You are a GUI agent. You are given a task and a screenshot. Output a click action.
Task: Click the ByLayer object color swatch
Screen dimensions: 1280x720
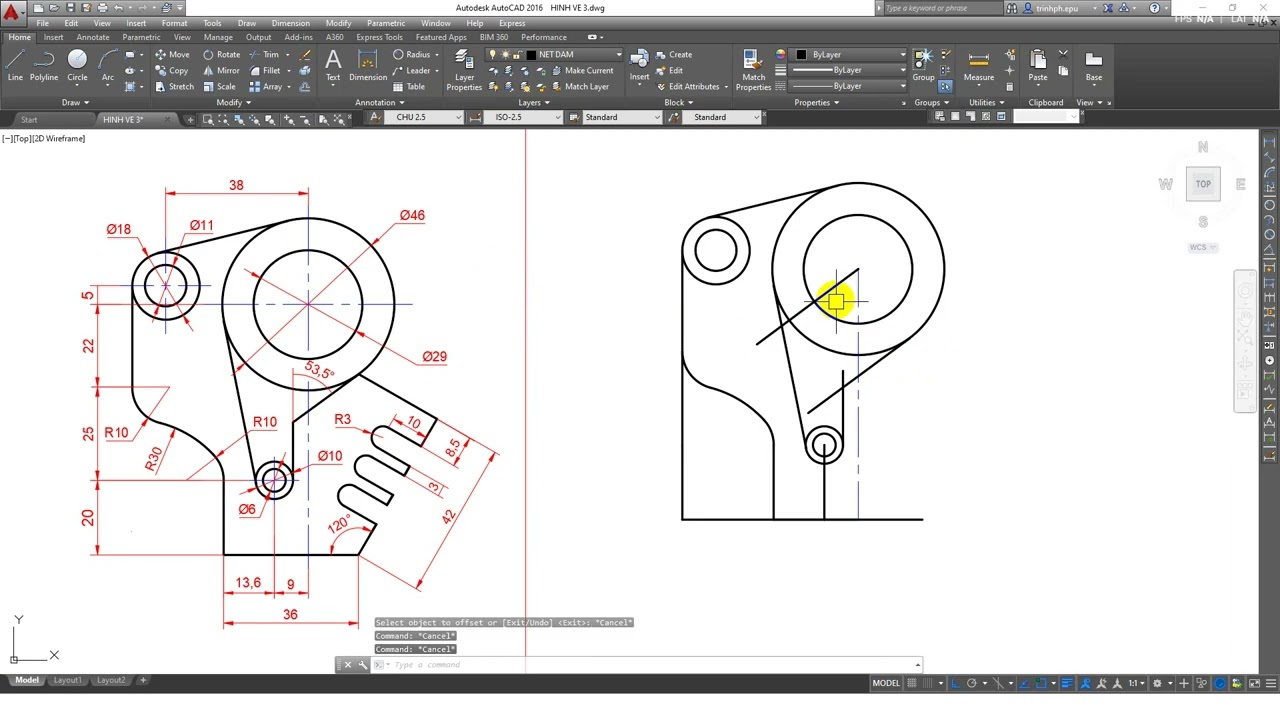[801, 55]
